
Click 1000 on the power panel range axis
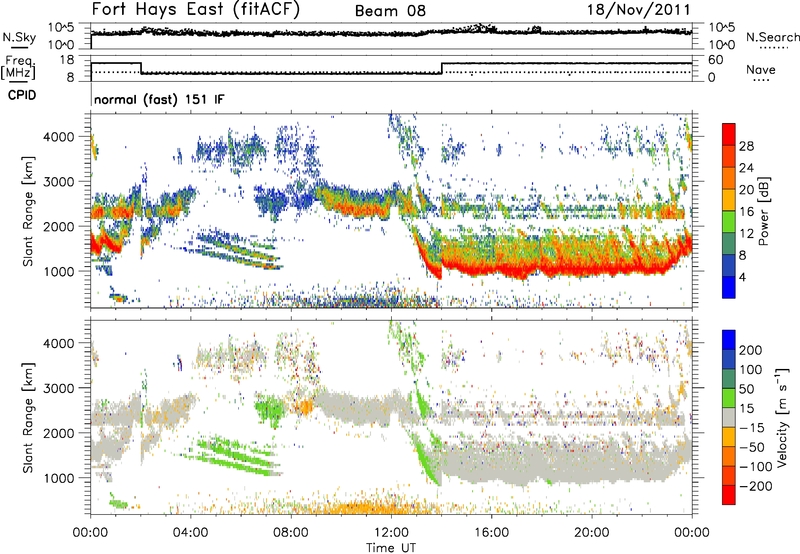[x=59, y=271]
